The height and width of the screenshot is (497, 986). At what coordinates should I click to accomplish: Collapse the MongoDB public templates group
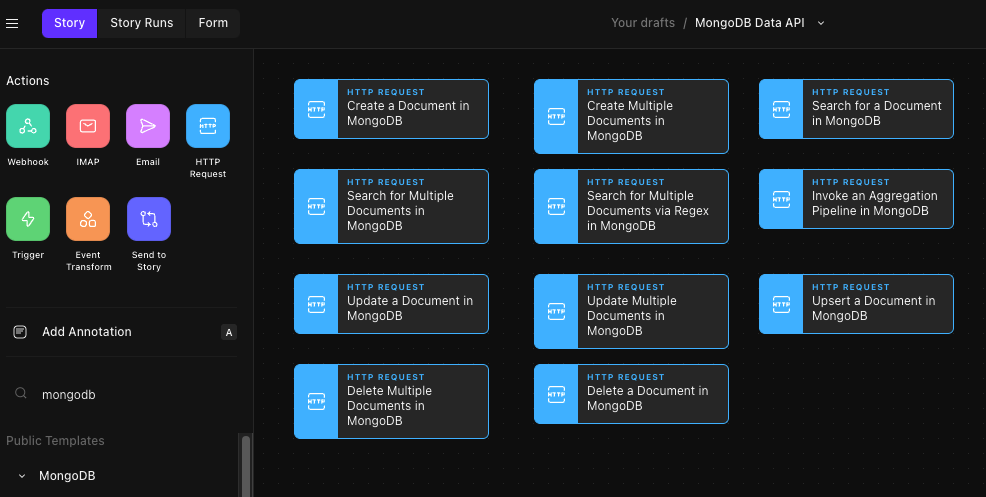(x=22, y=476)
